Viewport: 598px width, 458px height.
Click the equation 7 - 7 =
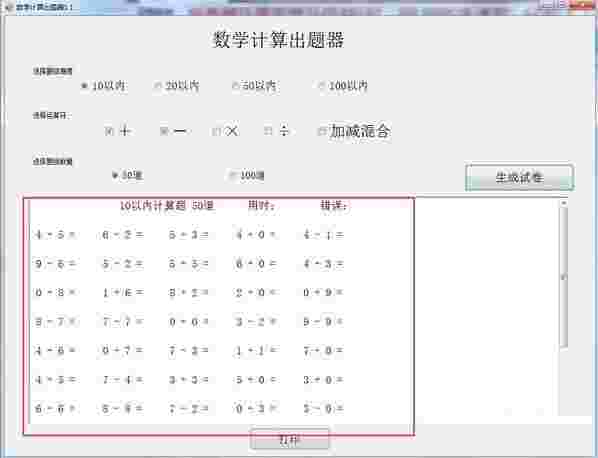(x=123, y=321)
